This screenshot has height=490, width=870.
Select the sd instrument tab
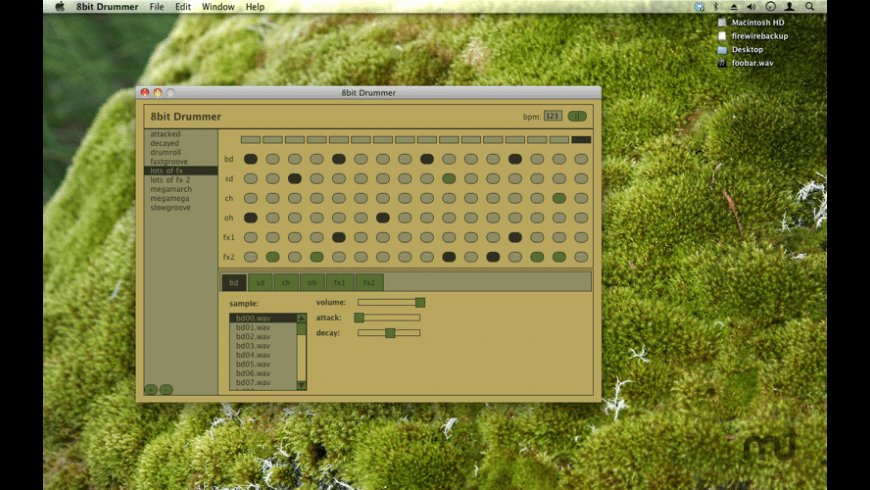coord(260,283)
